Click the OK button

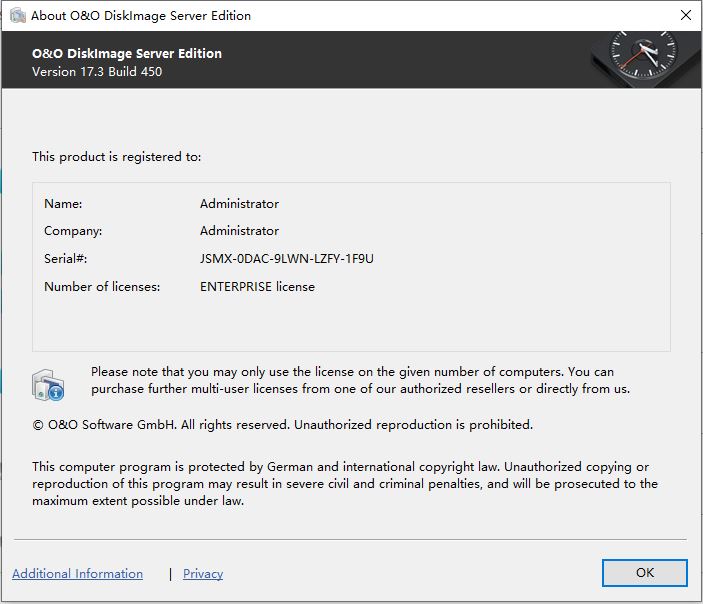(644, 573)
